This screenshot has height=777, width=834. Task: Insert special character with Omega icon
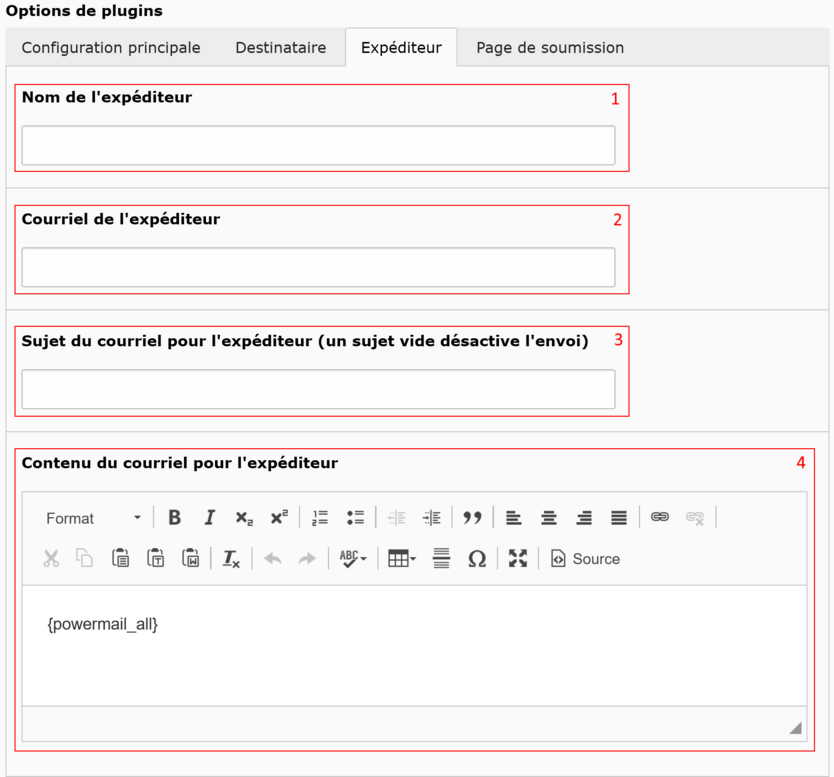click(x=477, y=559)
